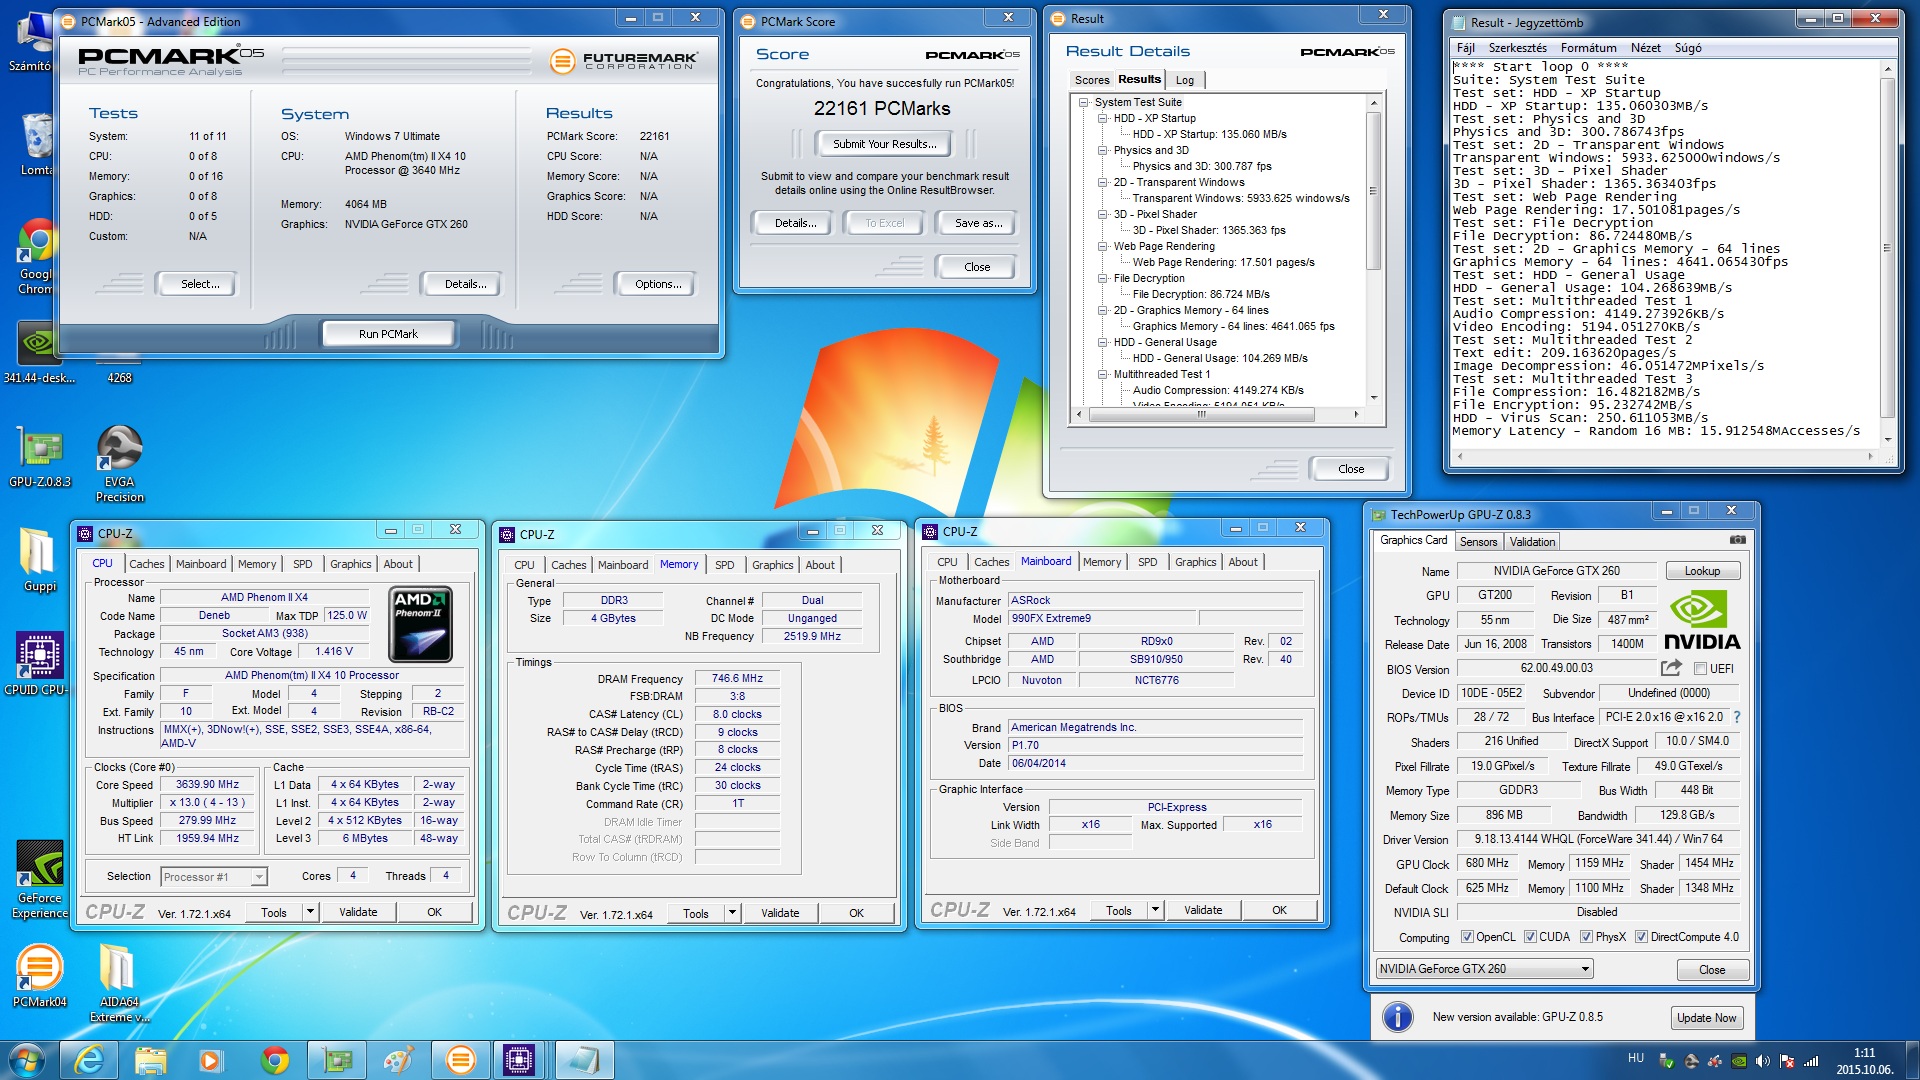
Task: Collapse the HDD - XP Startup tree node
Action: click(1103, 118)
